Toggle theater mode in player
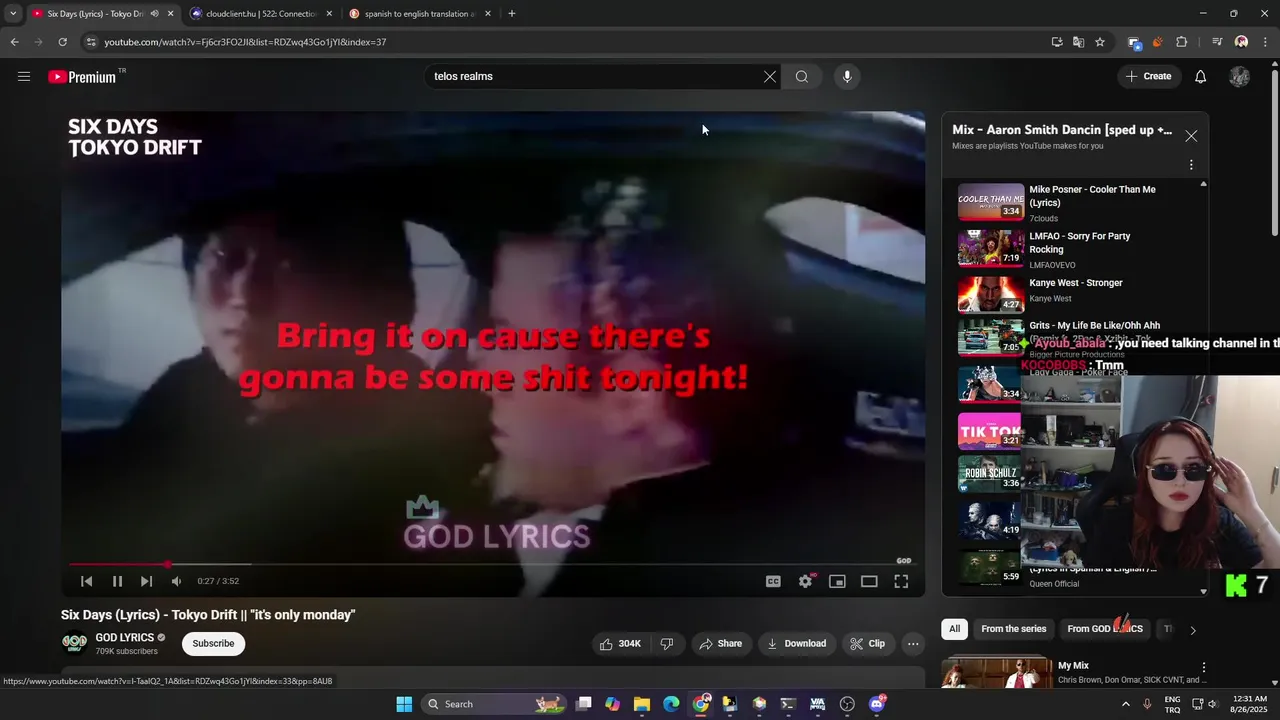The width and height of the screenshot is (1280, 720). (x=869, y=581)
